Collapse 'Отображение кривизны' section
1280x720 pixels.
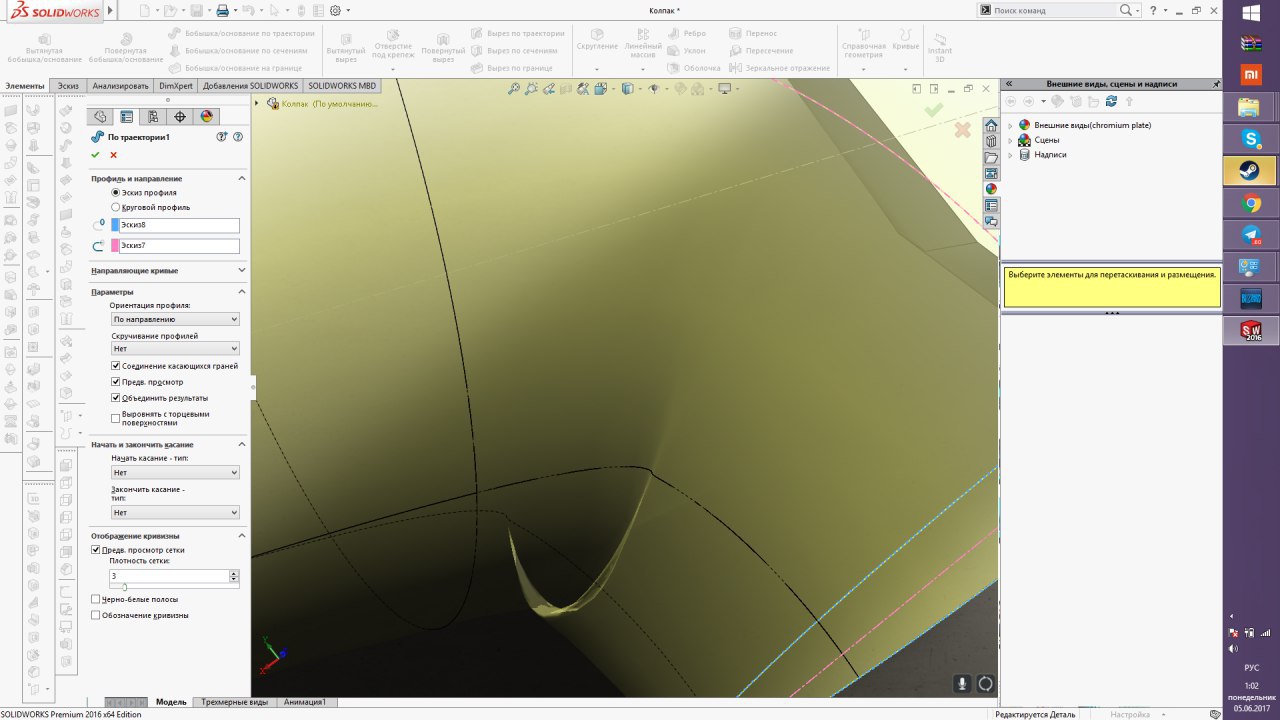pos(242,535)
